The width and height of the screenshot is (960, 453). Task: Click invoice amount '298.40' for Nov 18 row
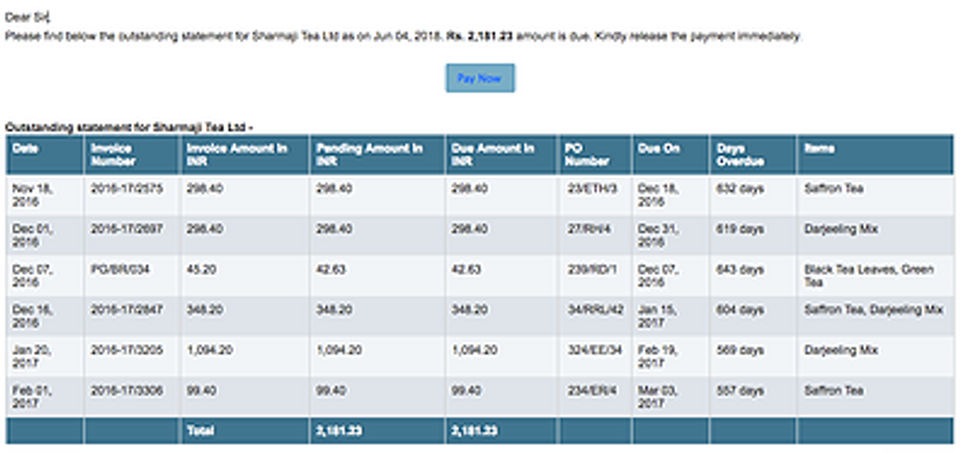point(204,189)
